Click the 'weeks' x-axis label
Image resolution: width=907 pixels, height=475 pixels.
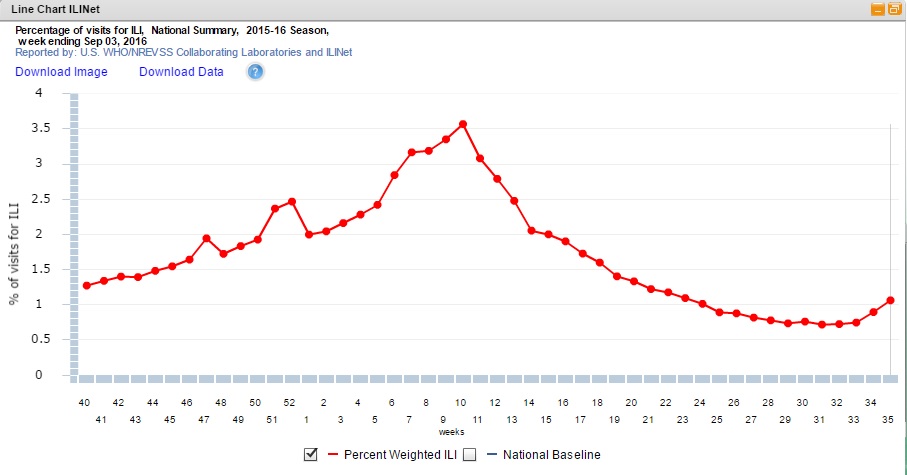coord(451,432)
